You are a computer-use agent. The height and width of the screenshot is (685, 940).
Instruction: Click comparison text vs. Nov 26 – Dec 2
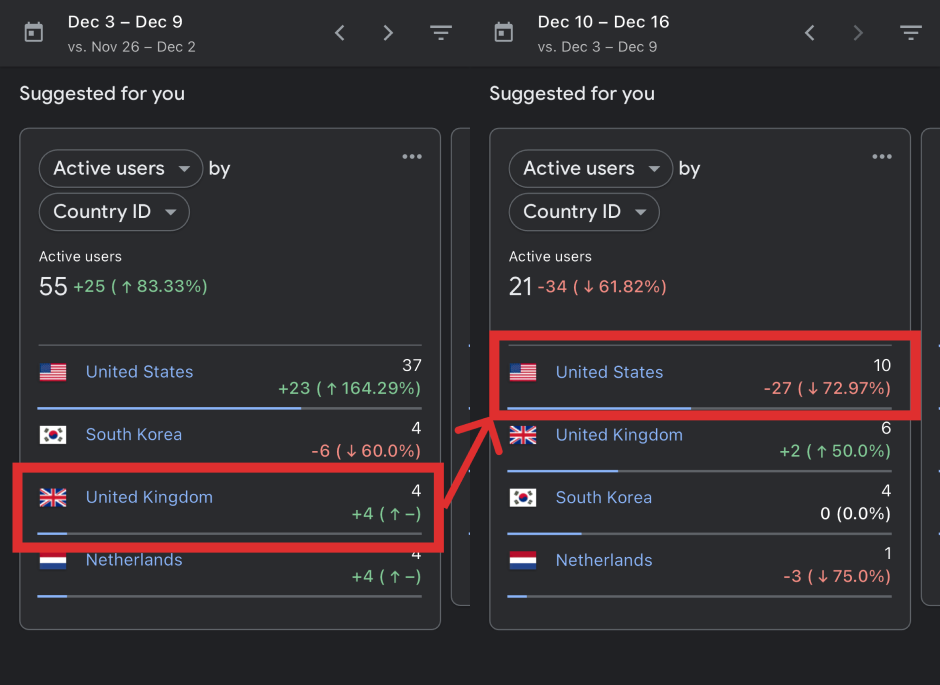click(131, 47)
